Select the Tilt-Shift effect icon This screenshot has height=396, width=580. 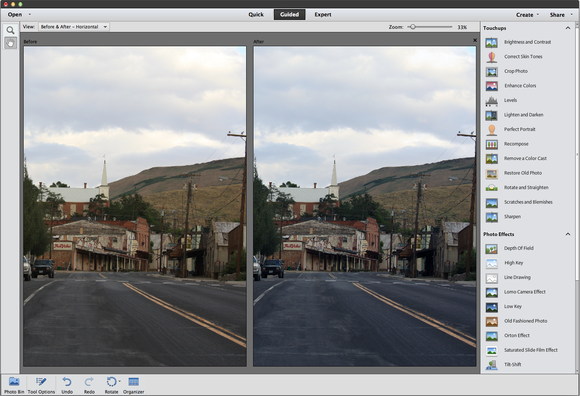tap(492, 365)
